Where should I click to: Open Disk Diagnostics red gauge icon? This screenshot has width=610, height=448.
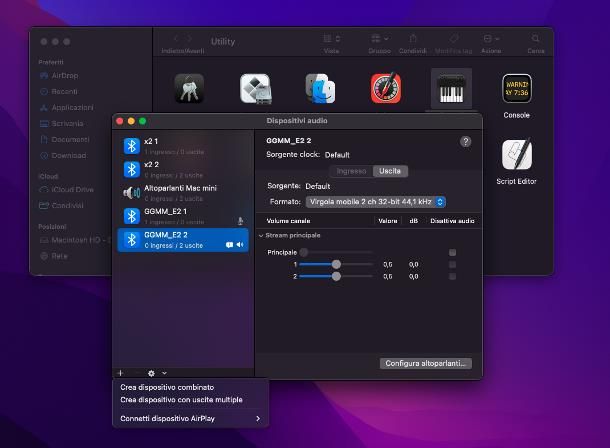(386, 88)
